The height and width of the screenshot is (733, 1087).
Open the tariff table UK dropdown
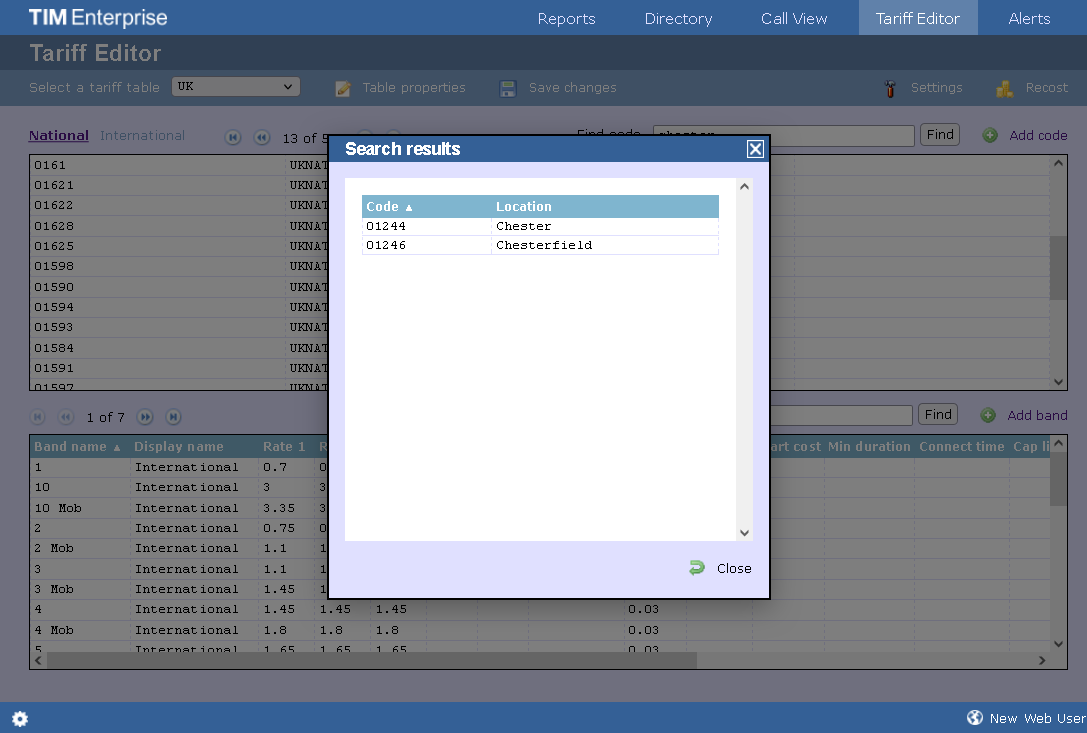[236, 87]
